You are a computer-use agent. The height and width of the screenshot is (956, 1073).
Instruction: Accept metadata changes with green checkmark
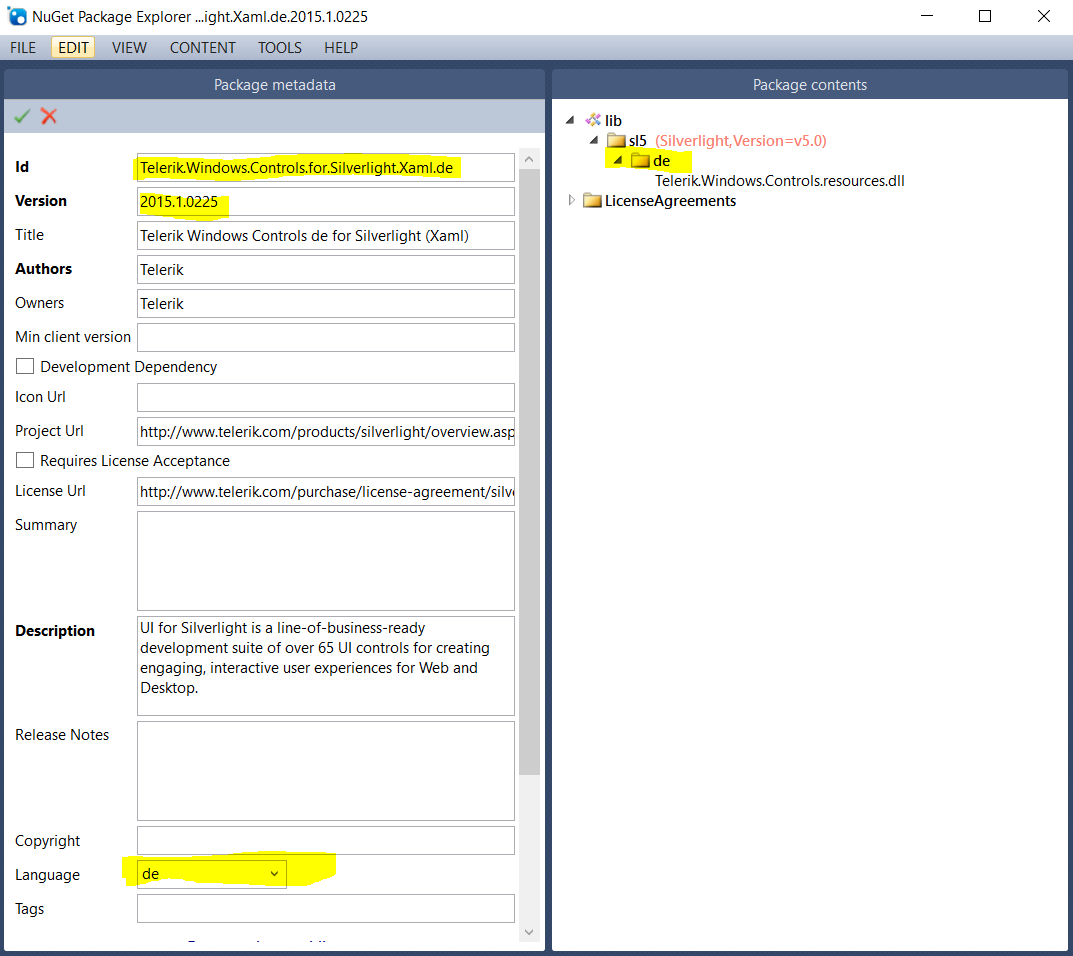click(22, 116)
